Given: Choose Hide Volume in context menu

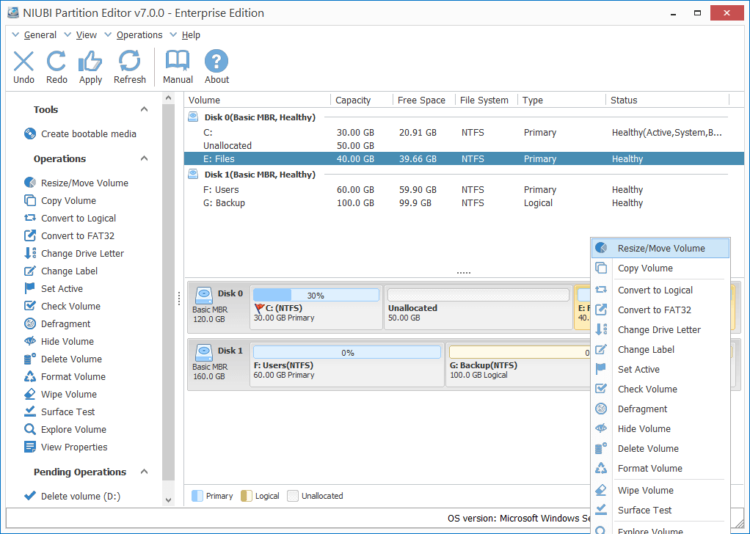Looking at the screenshot, I should [661, 429].
